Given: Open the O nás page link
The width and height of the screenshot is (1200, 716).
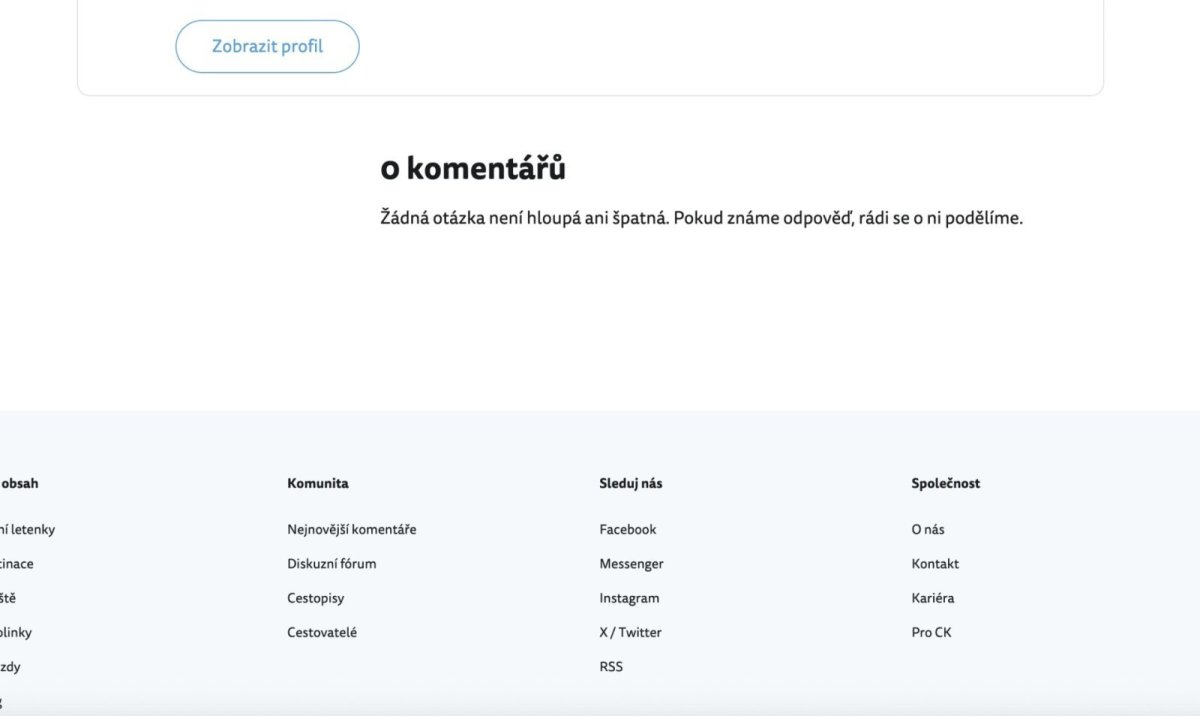Looking at the screenshot, I should tap(927, 530).
